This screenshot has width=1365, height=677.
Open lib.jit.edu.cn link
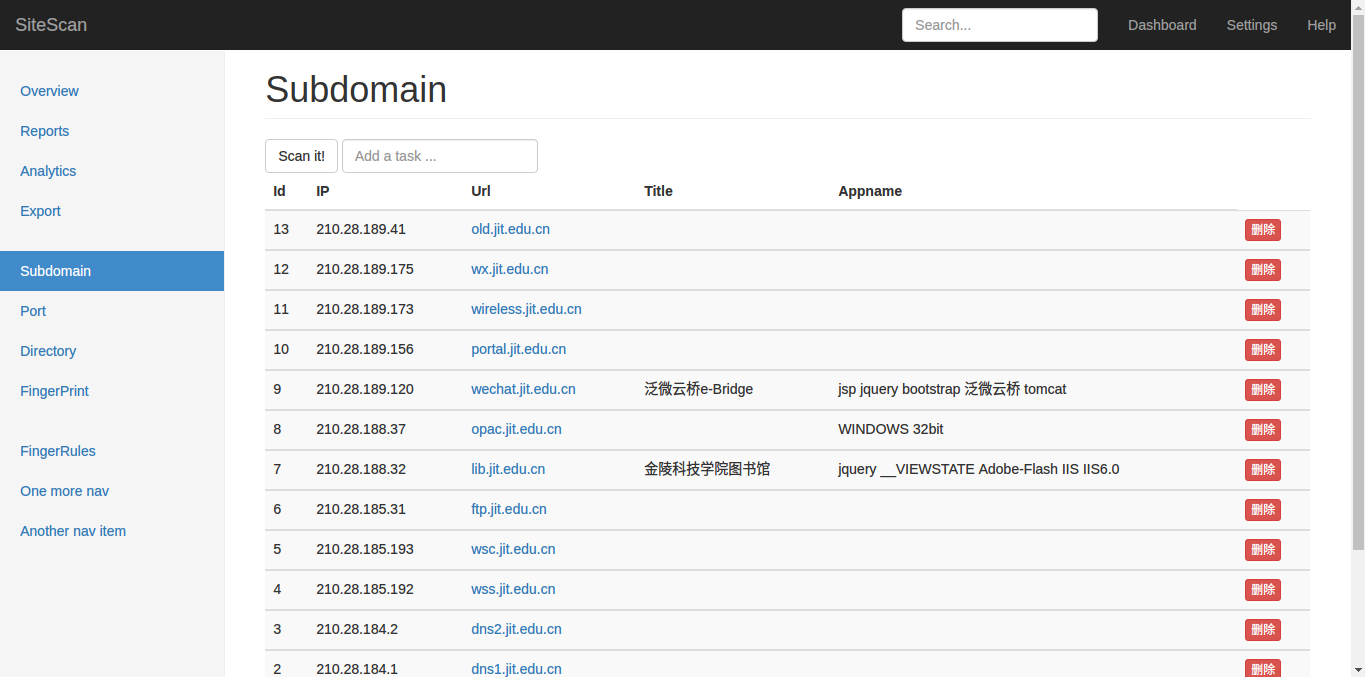[x=508, y=469]
